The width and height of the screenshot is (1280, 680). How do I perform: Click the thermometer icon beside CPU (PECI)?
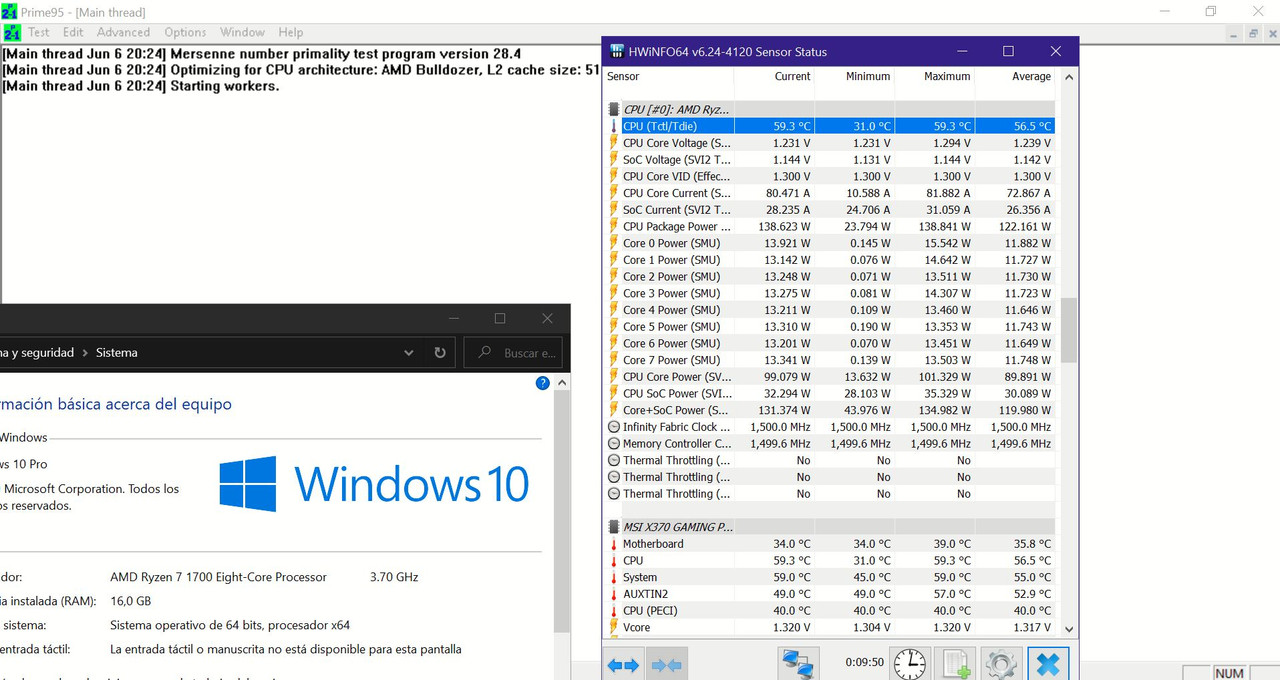click(614, 610)
